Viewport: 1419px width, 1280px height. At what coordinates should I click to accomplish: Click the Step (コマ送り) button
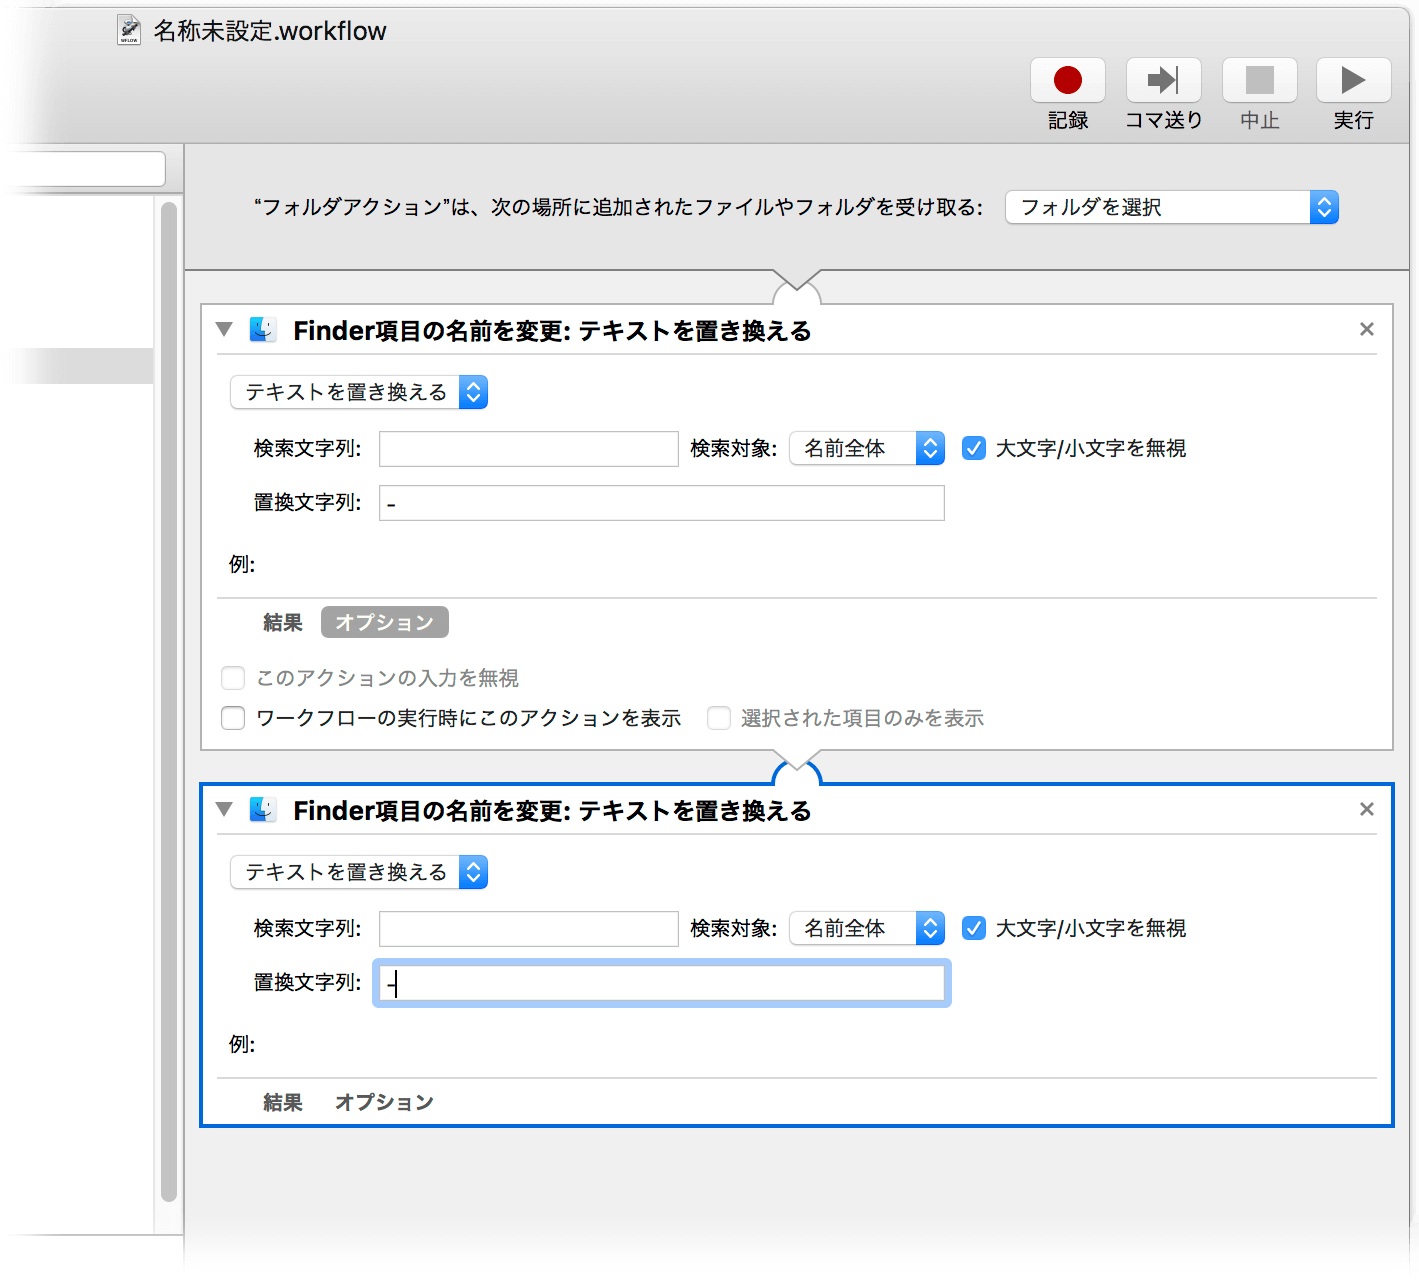coord(1163,80)
